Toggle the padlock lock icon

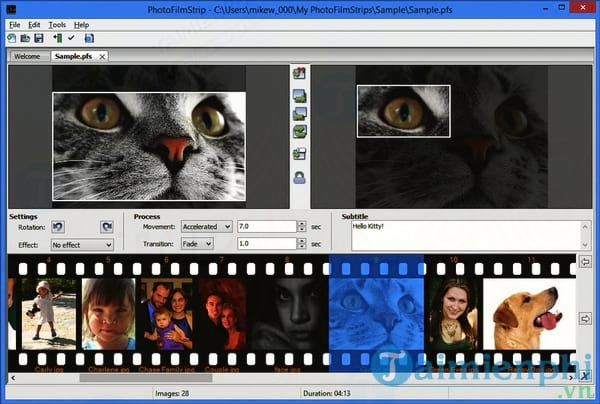299,178
